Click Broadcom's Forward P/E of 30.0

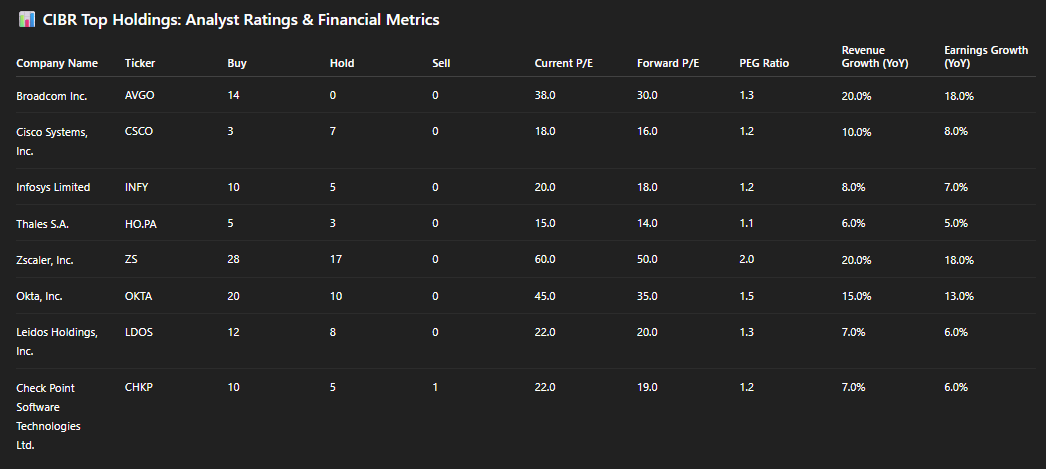pos(648,95)
